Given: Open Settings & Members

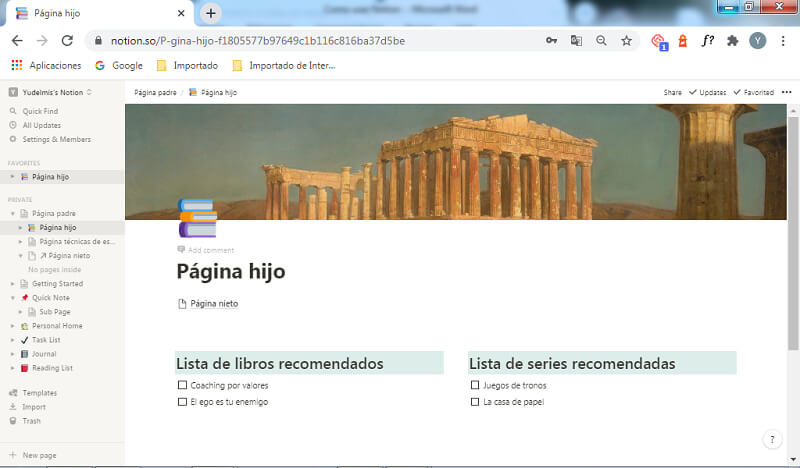Looking at the screenshot, I should [x=56, y=139].
